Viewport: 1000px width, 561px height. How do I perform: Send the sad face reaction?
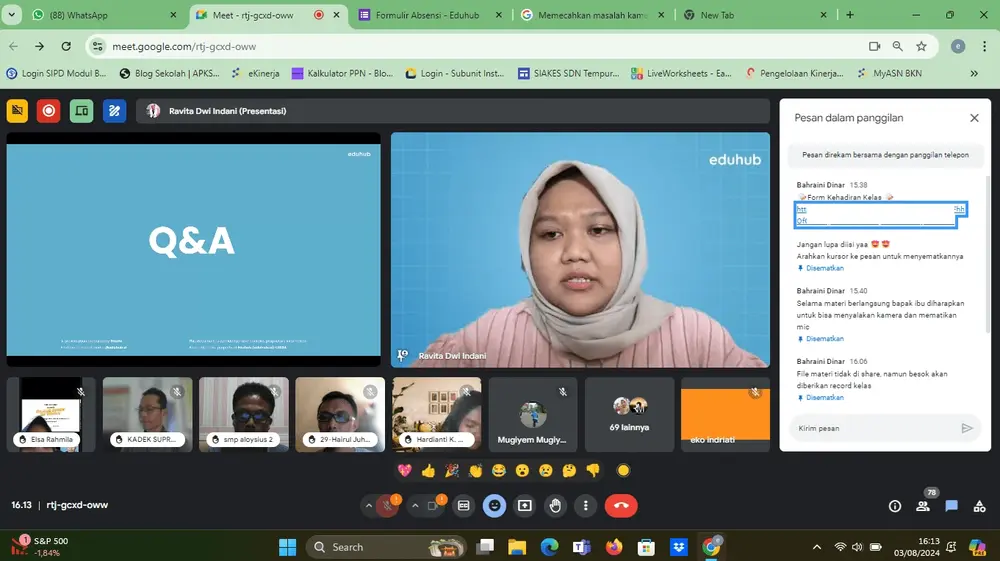tap(546, 470)
